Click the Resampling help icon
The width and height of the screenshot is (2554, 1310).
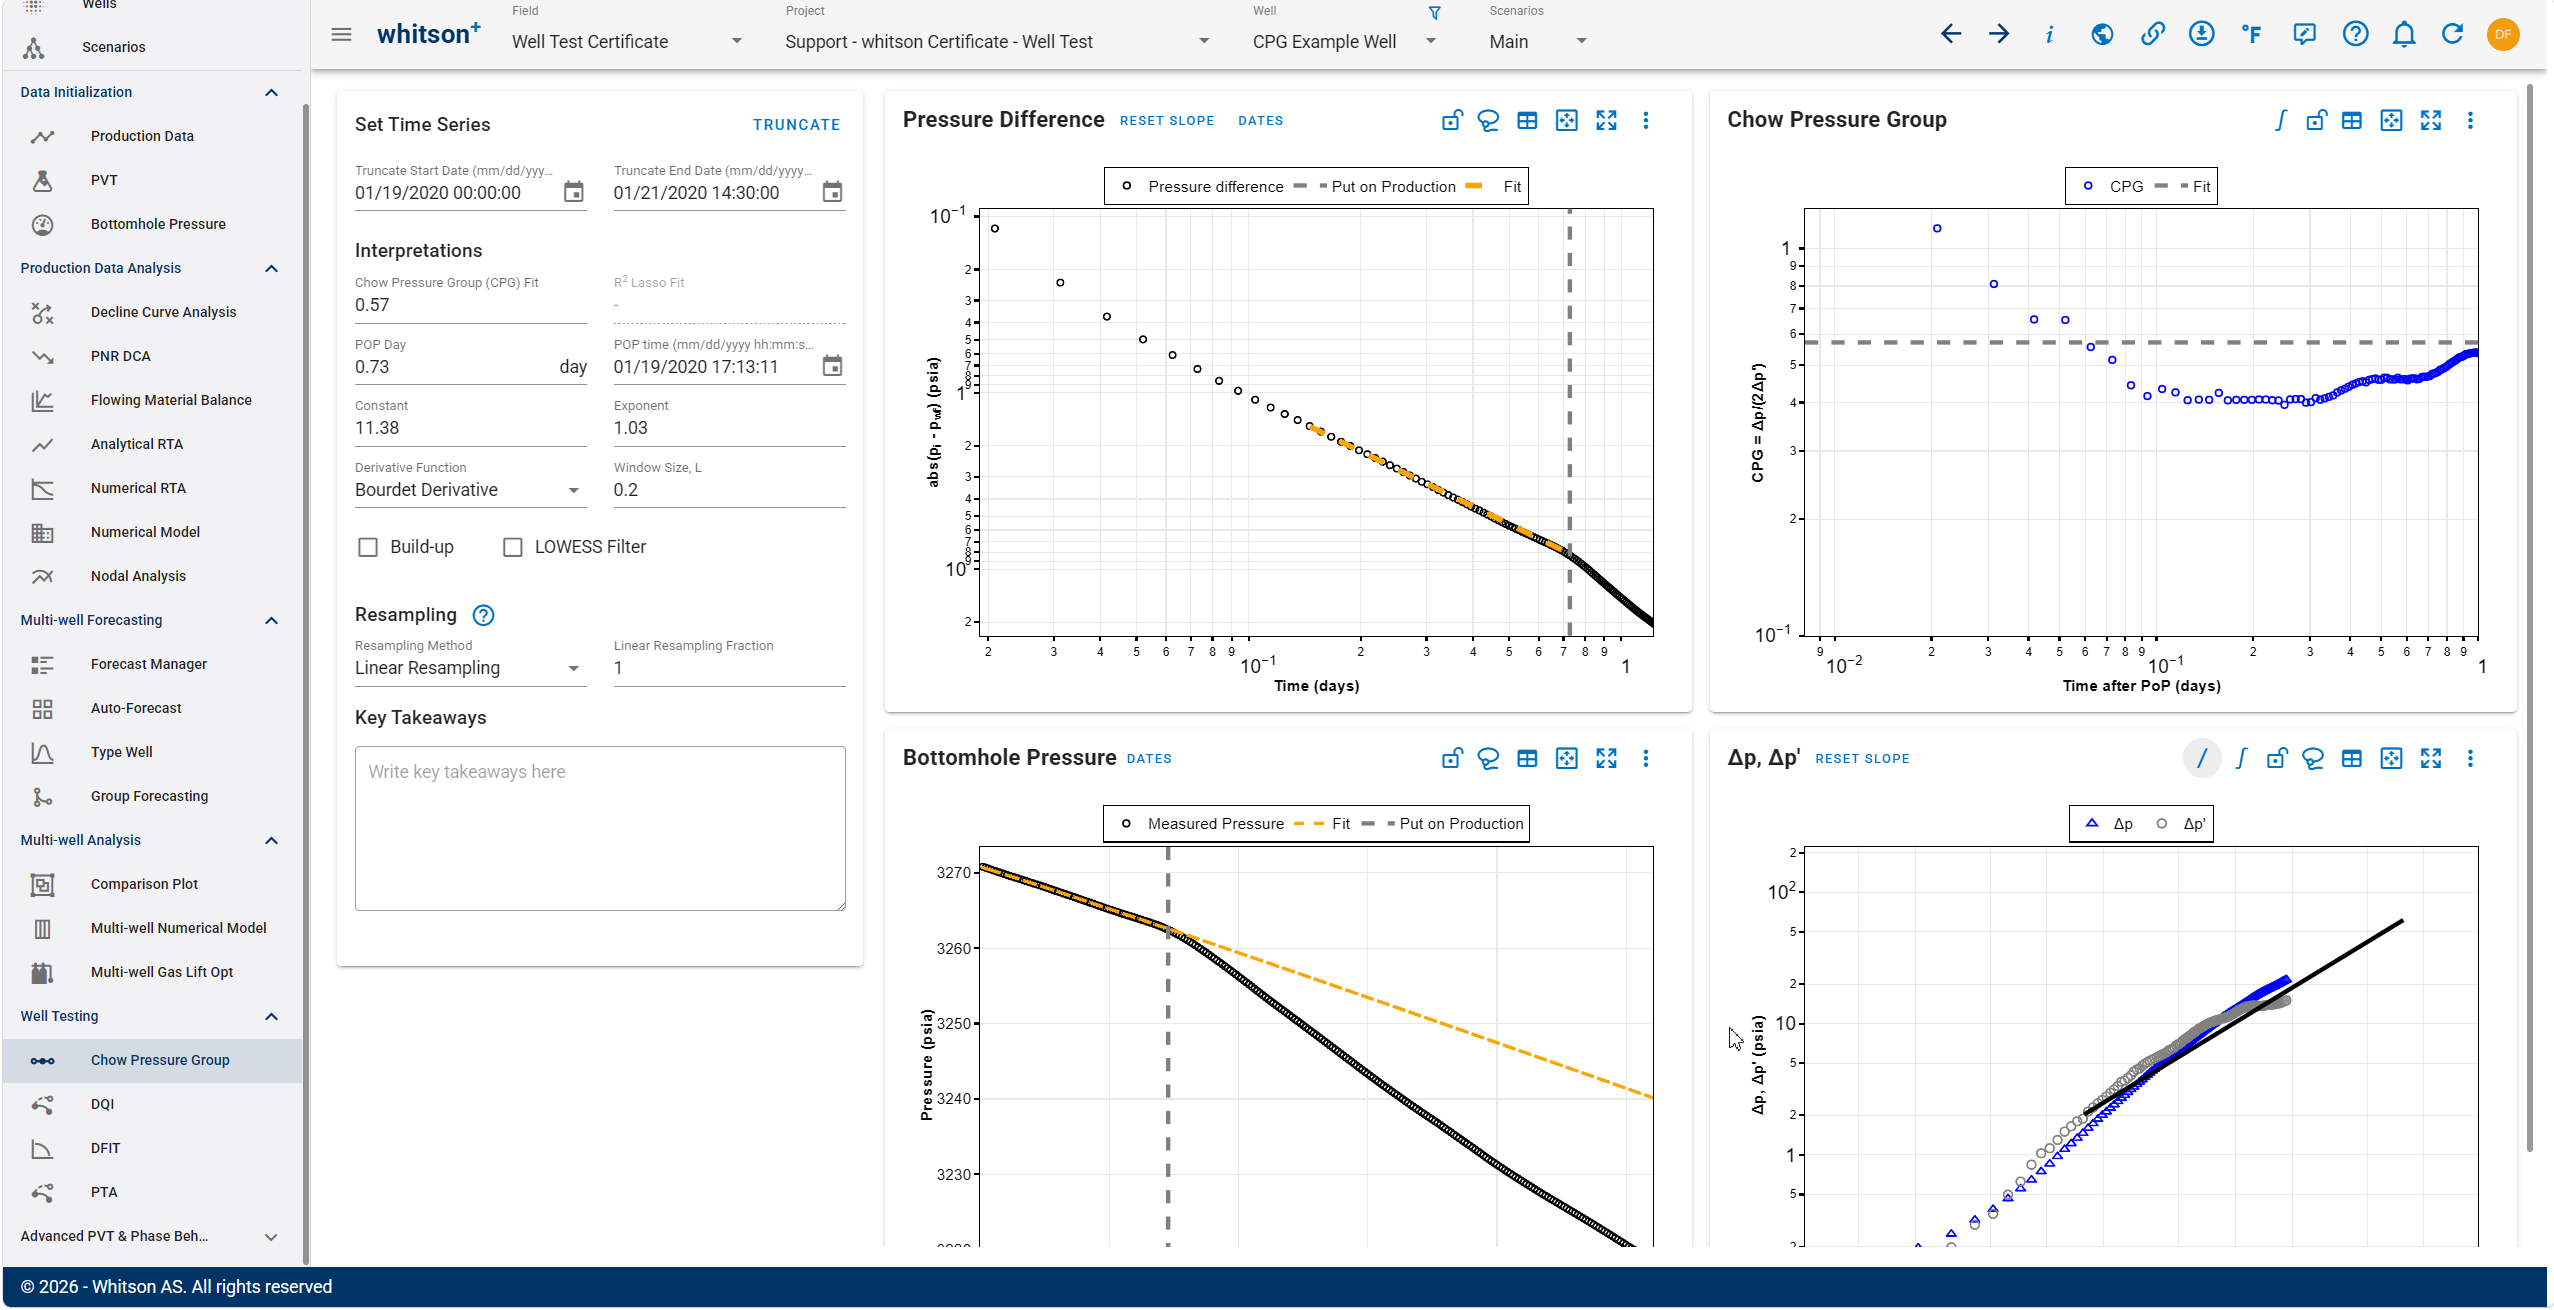(484, 615)
